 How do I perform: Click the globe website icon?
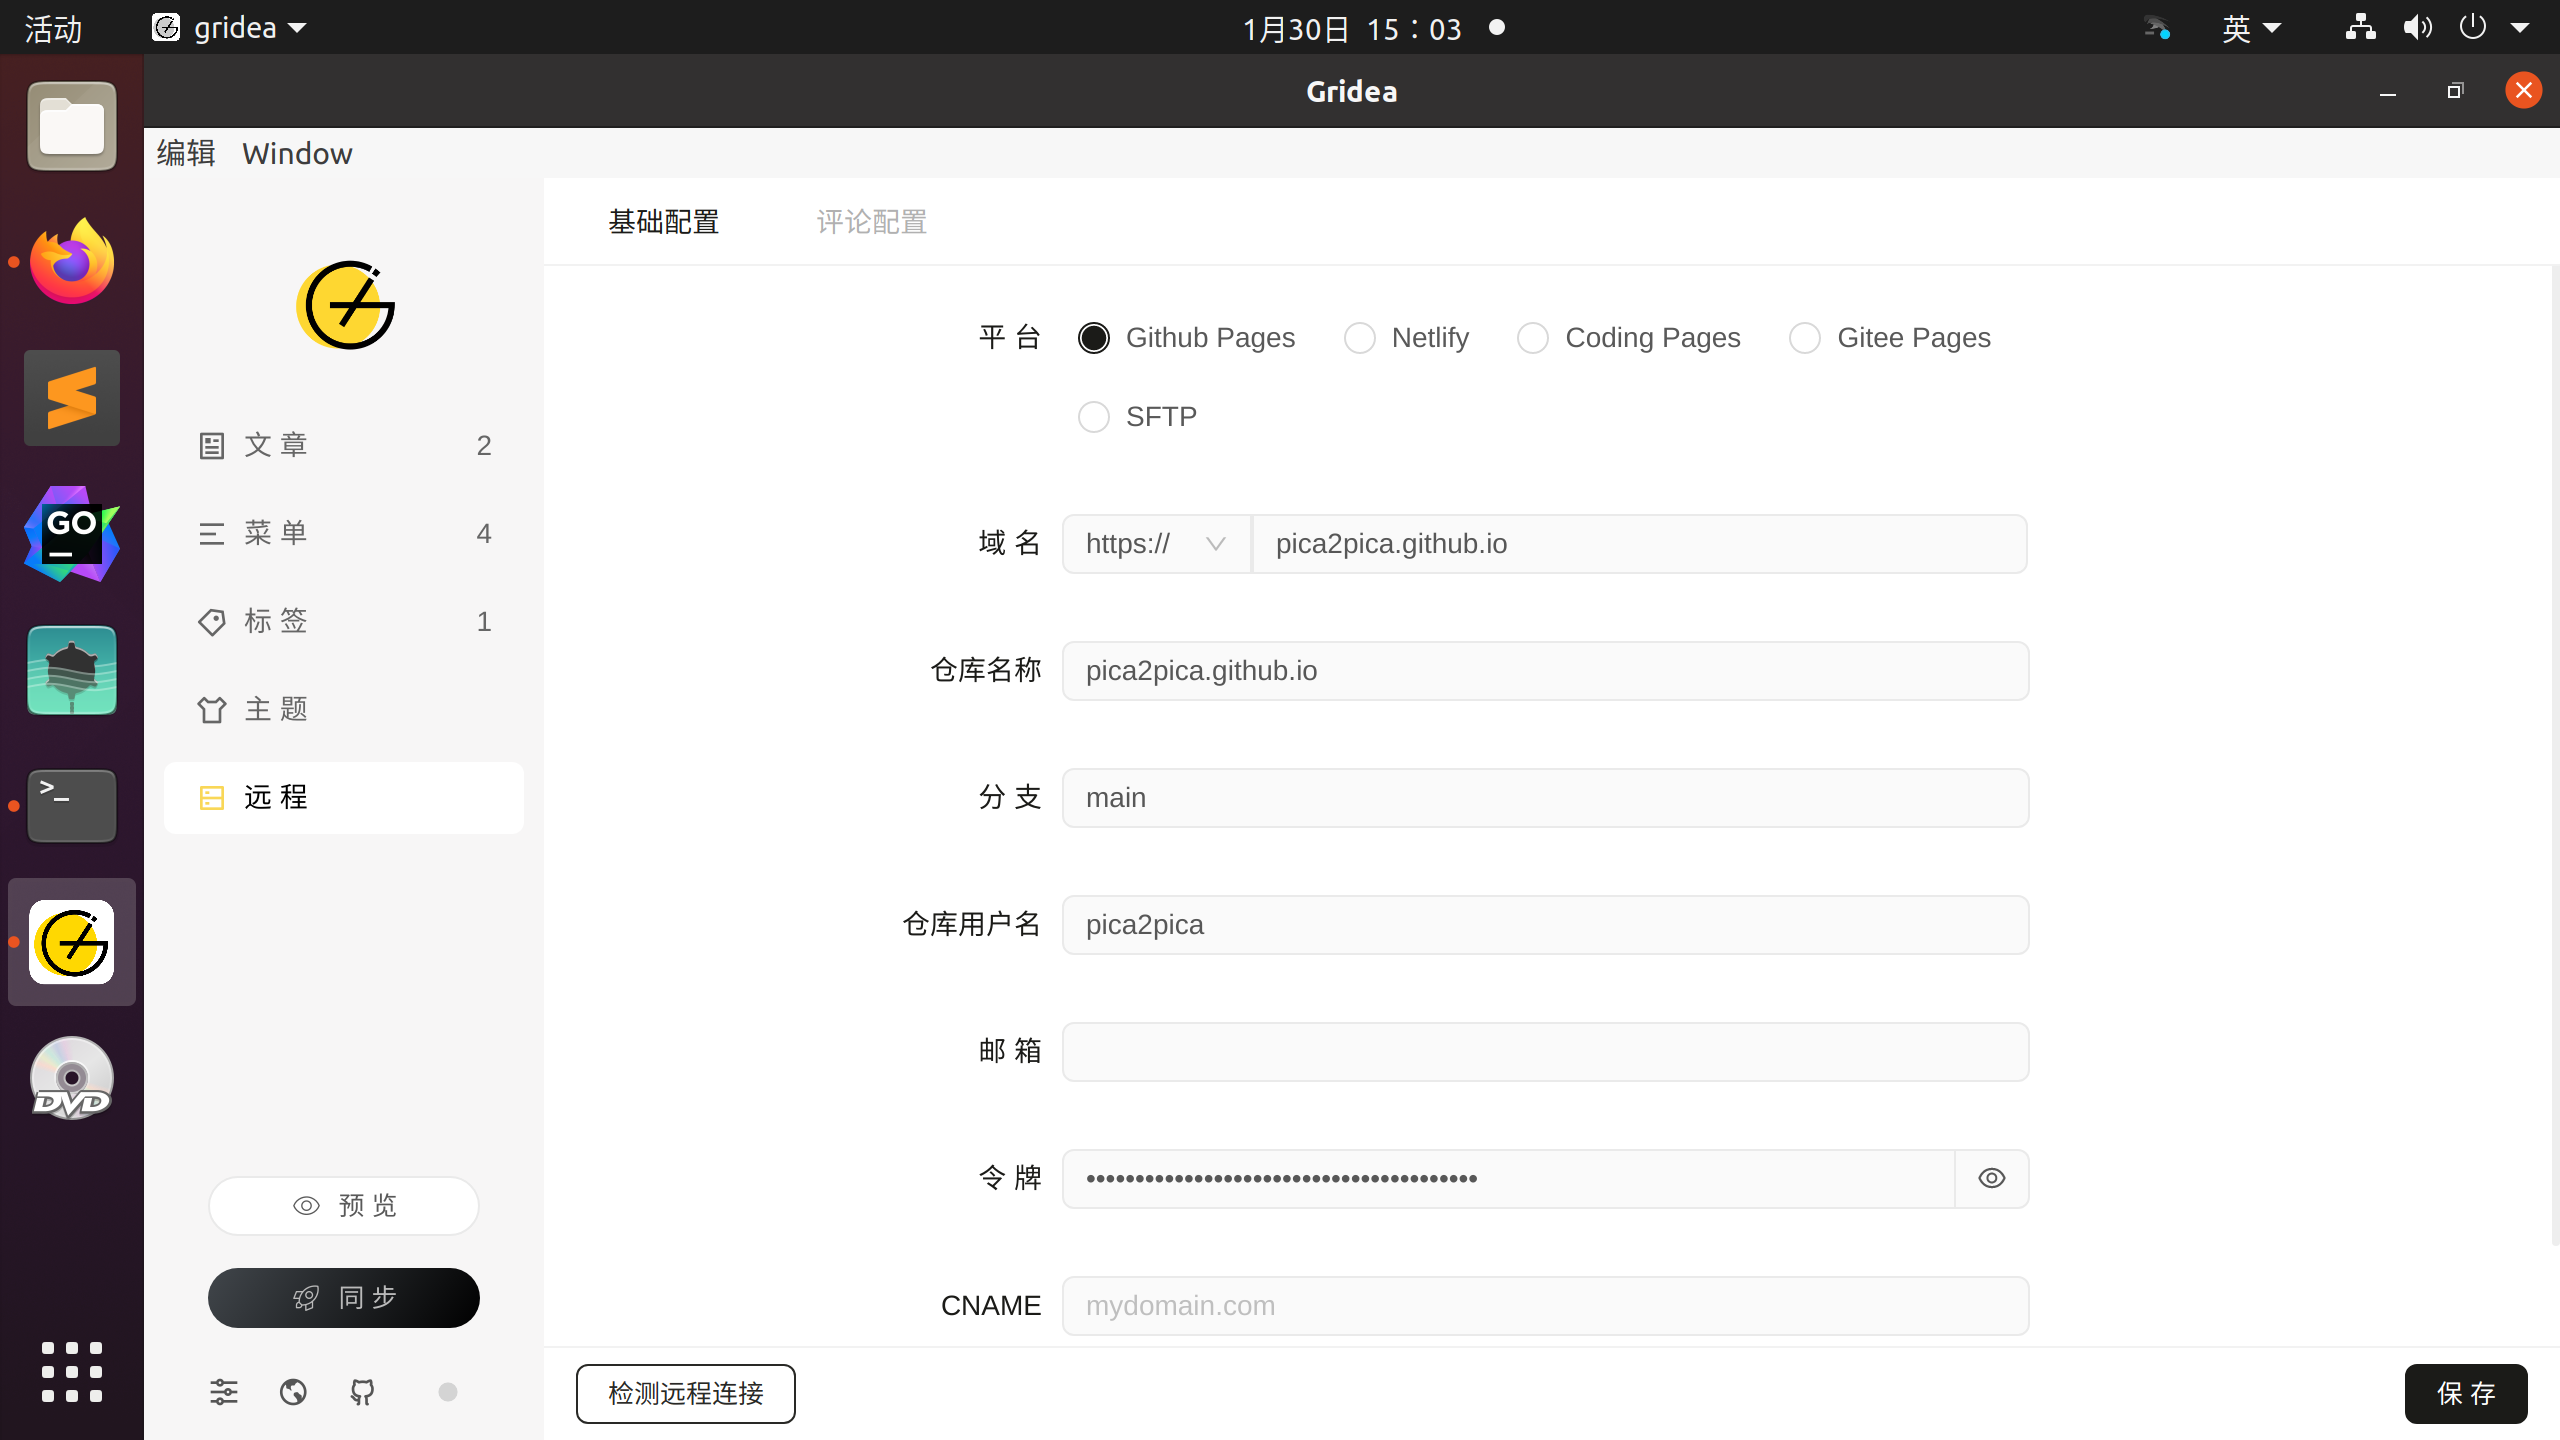pos(293,1392)
